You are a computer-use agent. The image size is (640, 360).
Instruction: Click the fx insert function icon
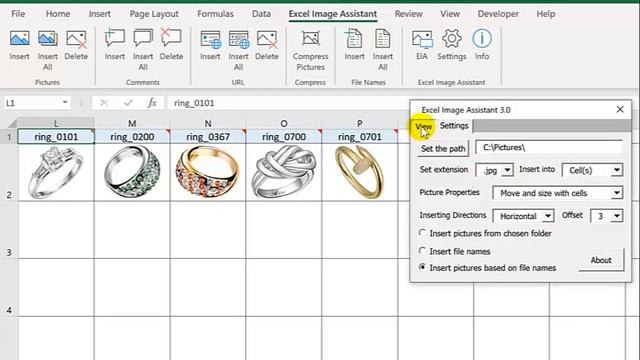[152, 103]
